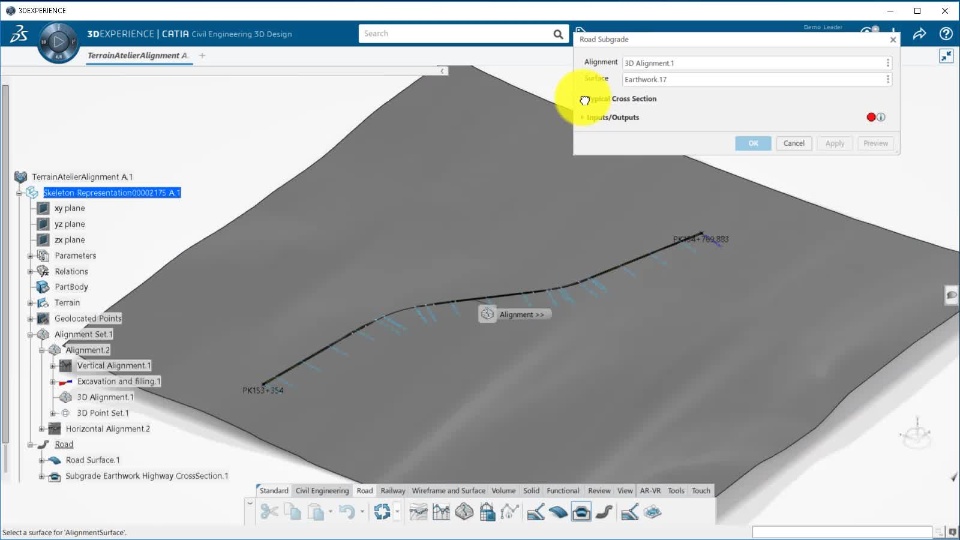Click the view orientation robot widget
960x540 pixels.
pos(916,433)
